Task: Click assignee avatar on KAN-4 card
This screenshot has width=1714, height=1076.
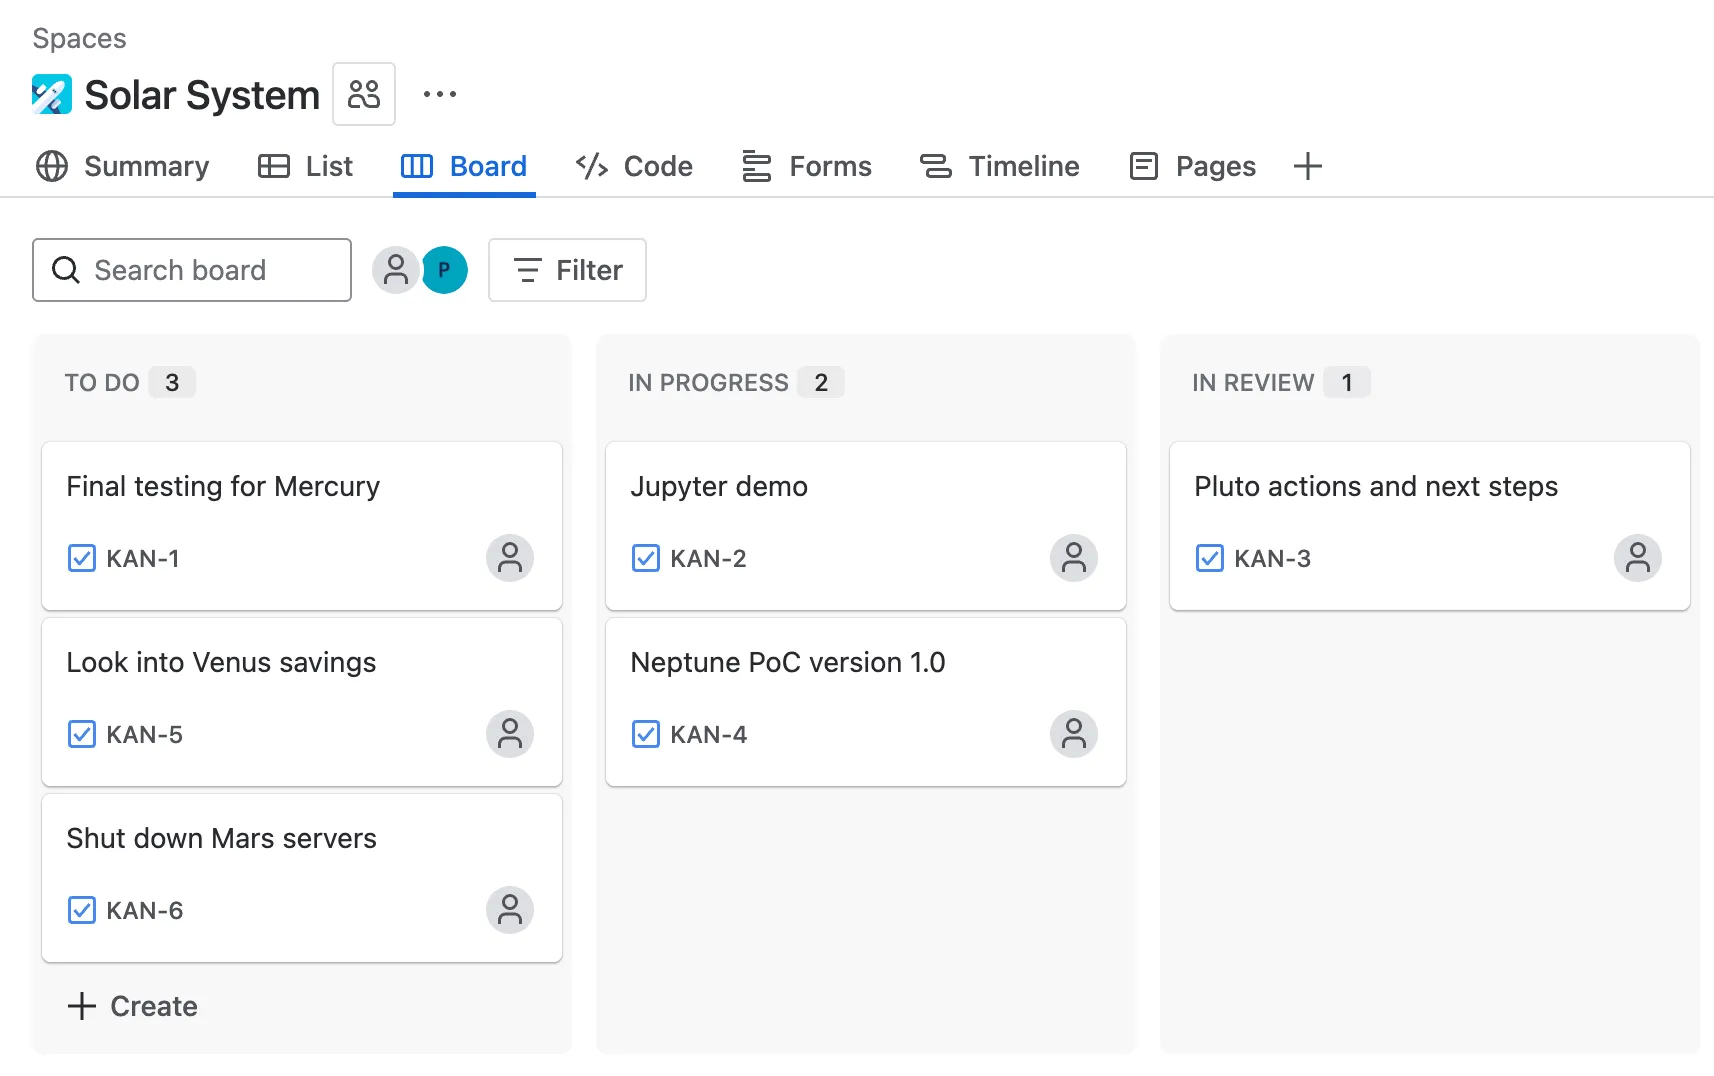Action: click(1073, 734)
